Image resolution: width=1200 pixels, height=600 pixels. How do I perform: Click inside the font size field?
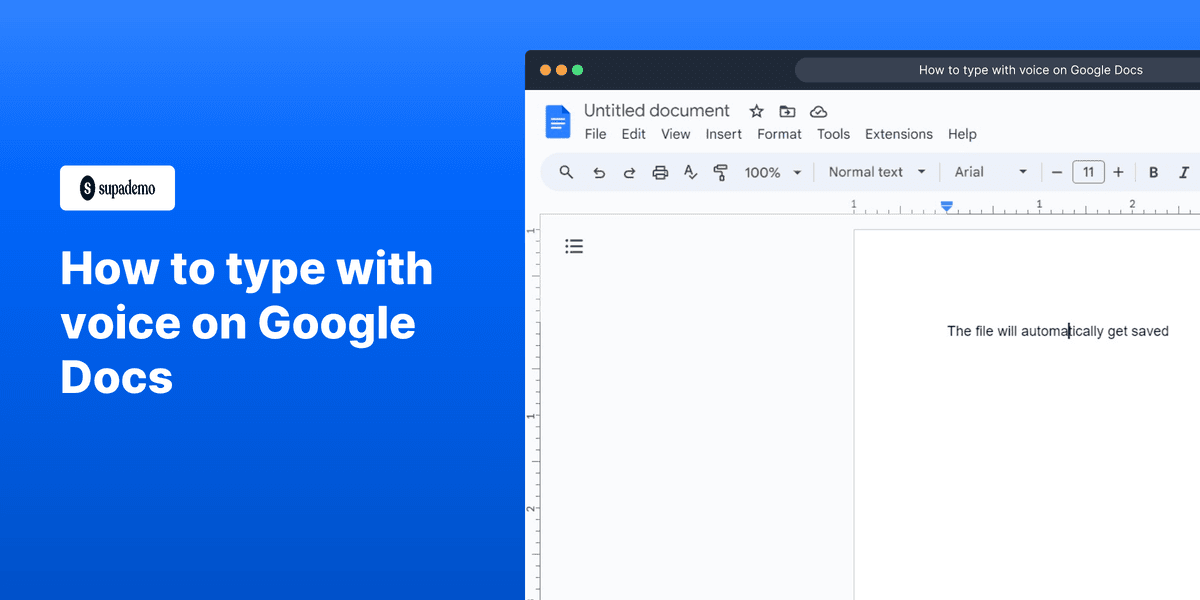click(x=1088, y=172)
